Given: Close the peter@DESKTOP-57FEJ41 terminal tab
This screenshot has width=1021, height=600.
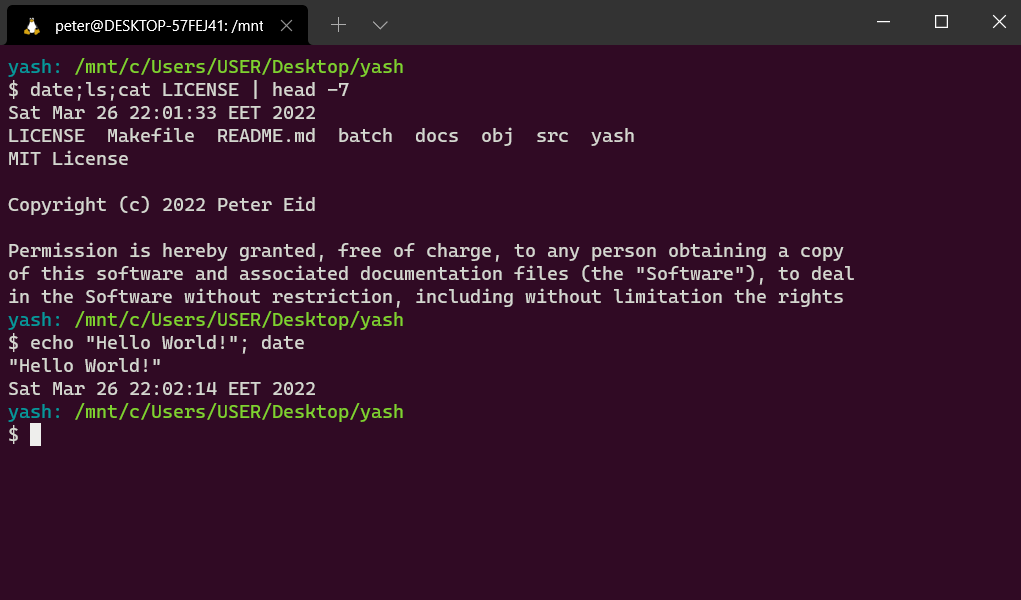Looking at the screenshot, I should pyautogui.click(x=287, y=26).
